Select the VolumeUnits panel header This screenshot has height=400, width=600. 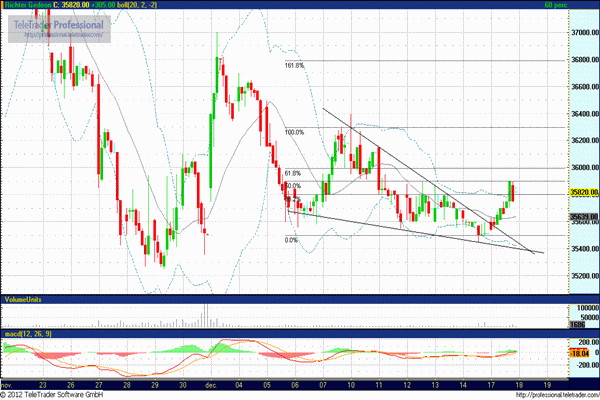tap(23, 299)
